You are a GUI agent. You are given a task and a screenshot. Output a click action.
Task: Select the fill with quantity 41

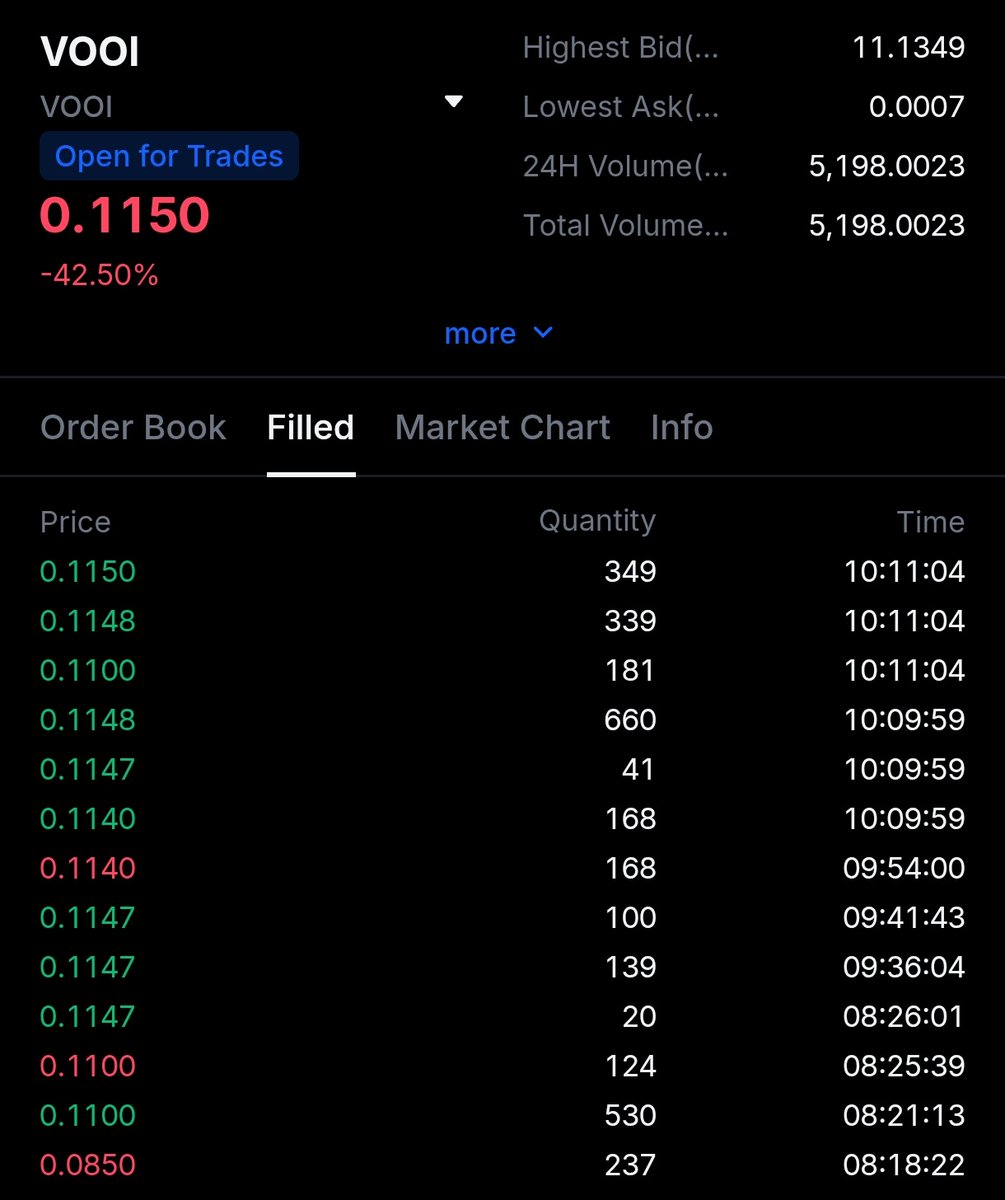pyautogui.click(x=502, y=769)
